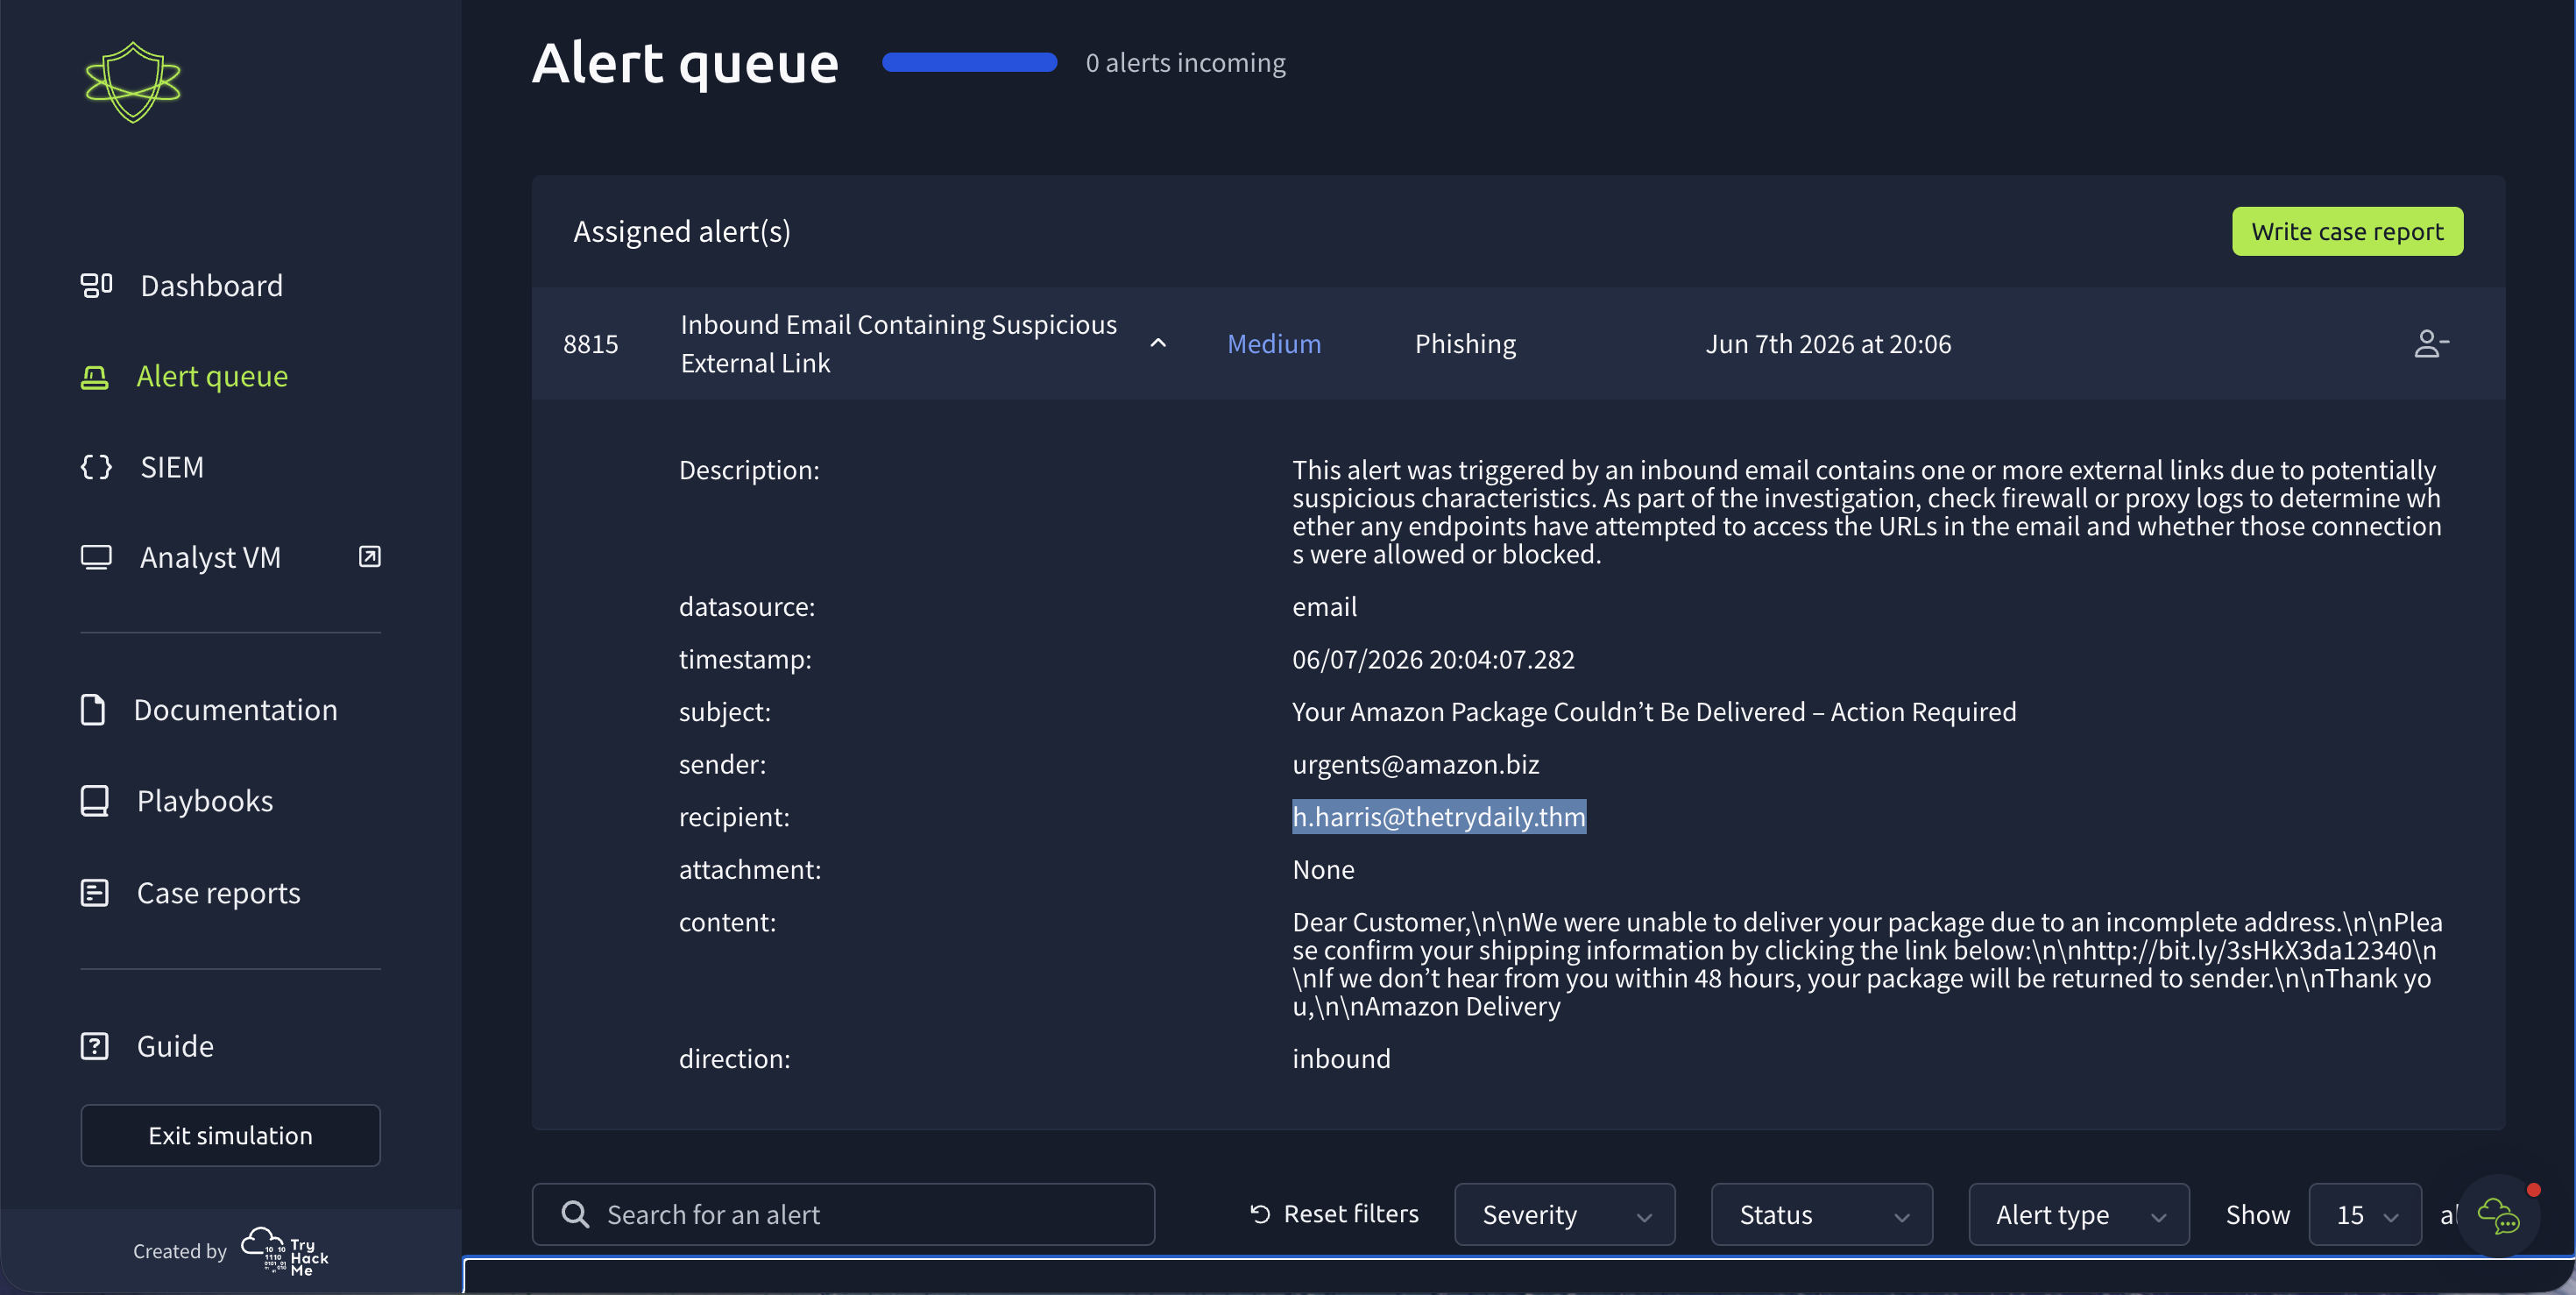Unassign alert 8815 with user-minus icon
Screen dimensions: 2576x1295
pyautogui.click(x=2431, y=344)
